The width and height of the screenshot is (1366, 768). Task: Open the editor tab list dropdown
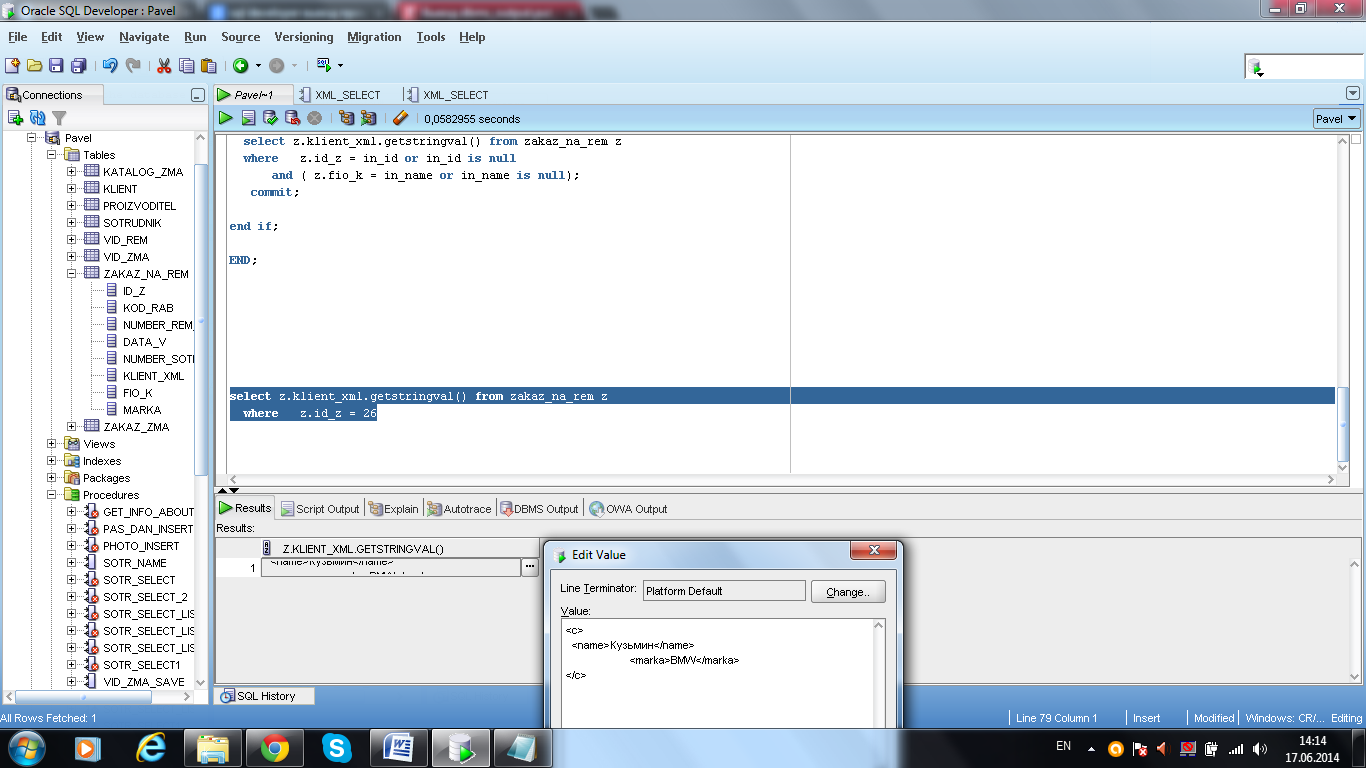[1353, 94]
